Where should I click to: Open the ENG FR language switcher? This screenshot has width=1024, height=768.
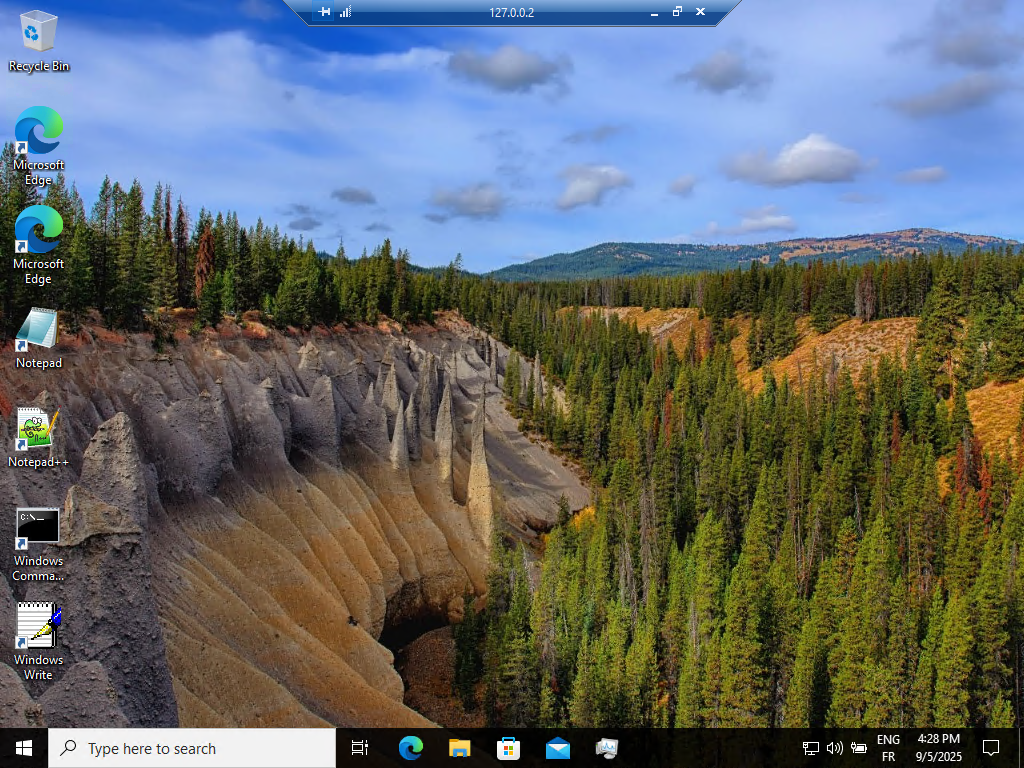887,747
